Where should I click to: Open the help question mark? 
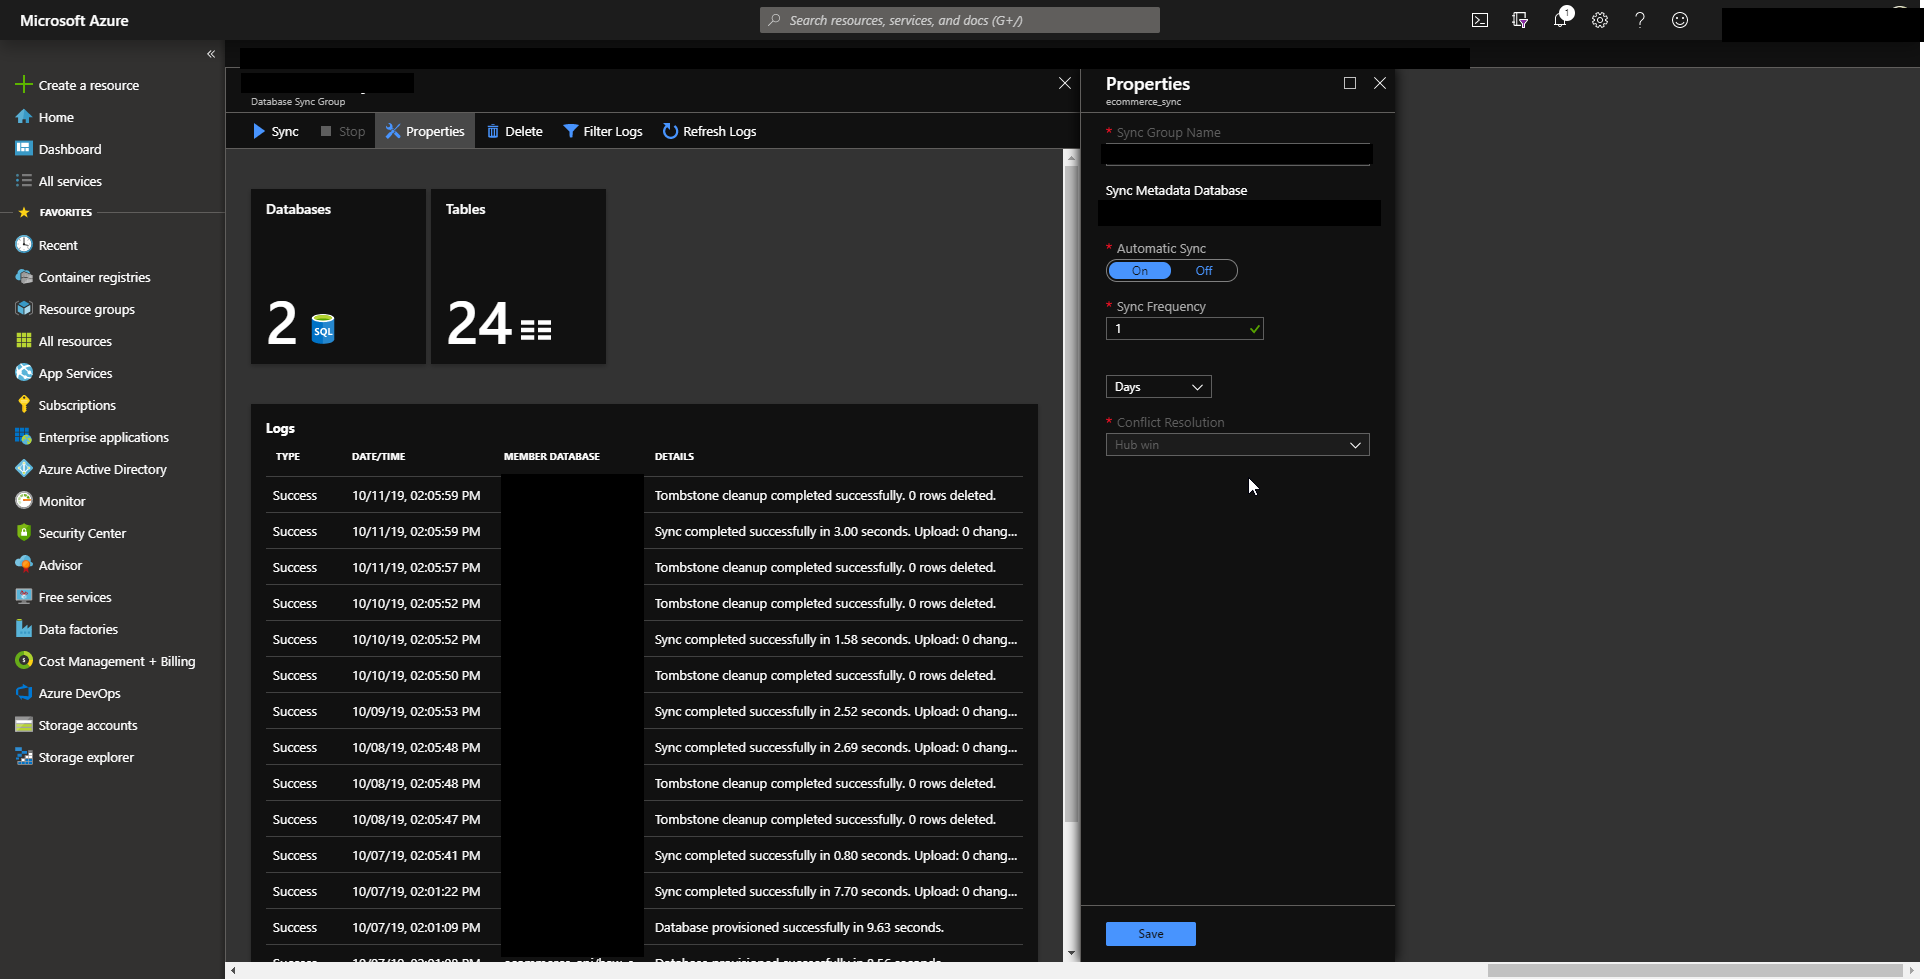(x=1640, y=20)
